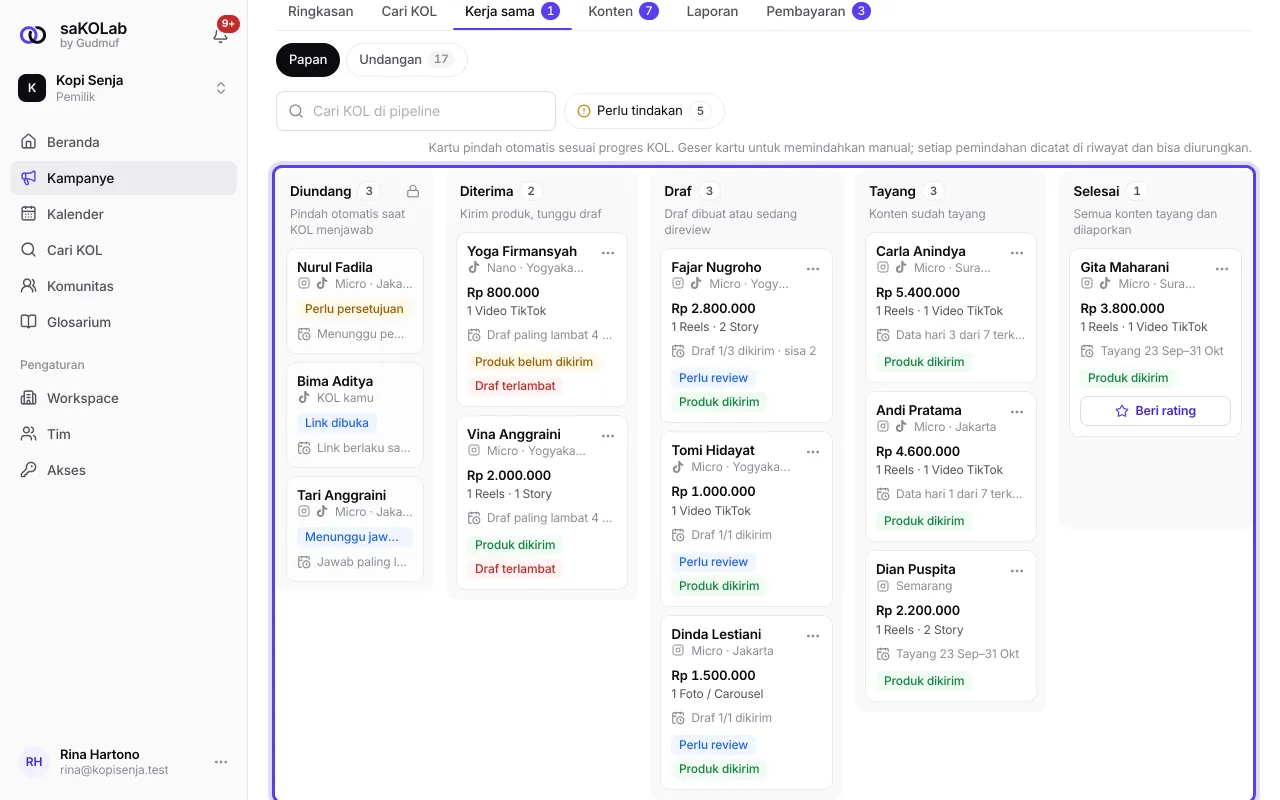Image resolution: width=1280 pixels, height=800 pixels.
Task: Open Komunitas from the sidebar
Action: [124, 286]
